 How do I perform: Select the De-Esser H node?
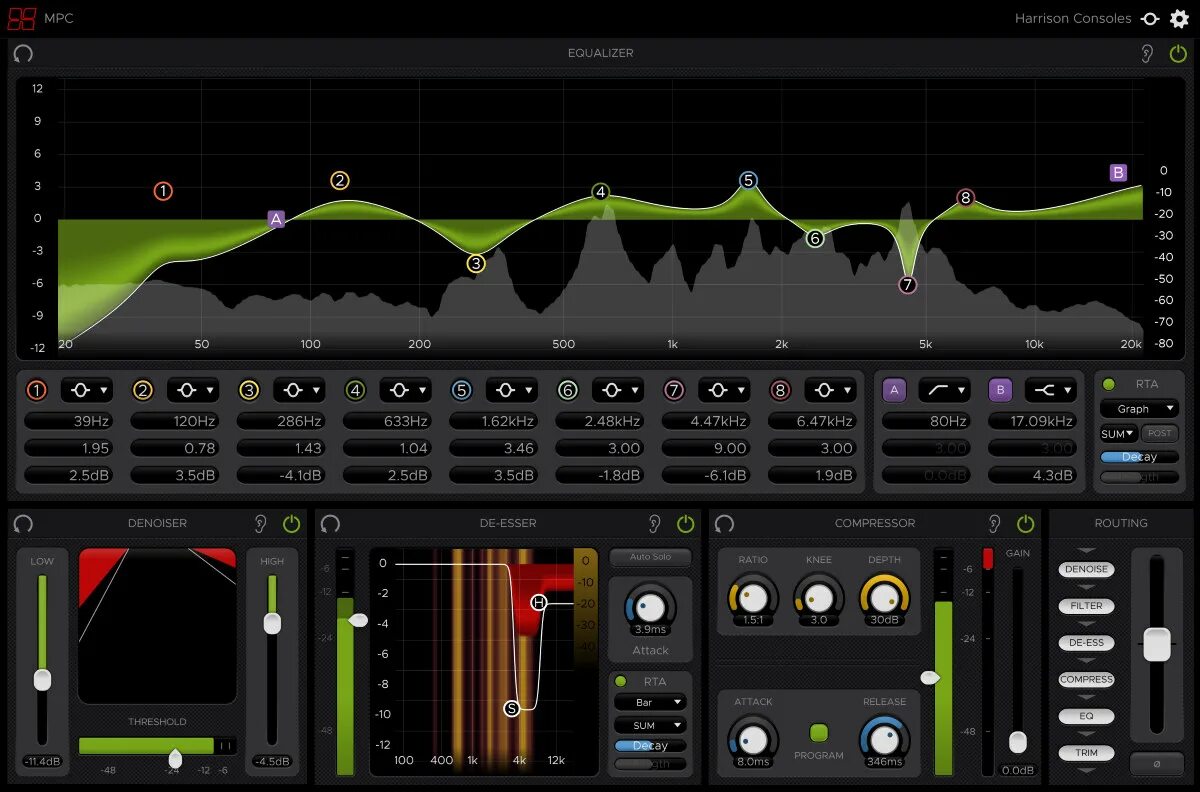click(539, 602)
